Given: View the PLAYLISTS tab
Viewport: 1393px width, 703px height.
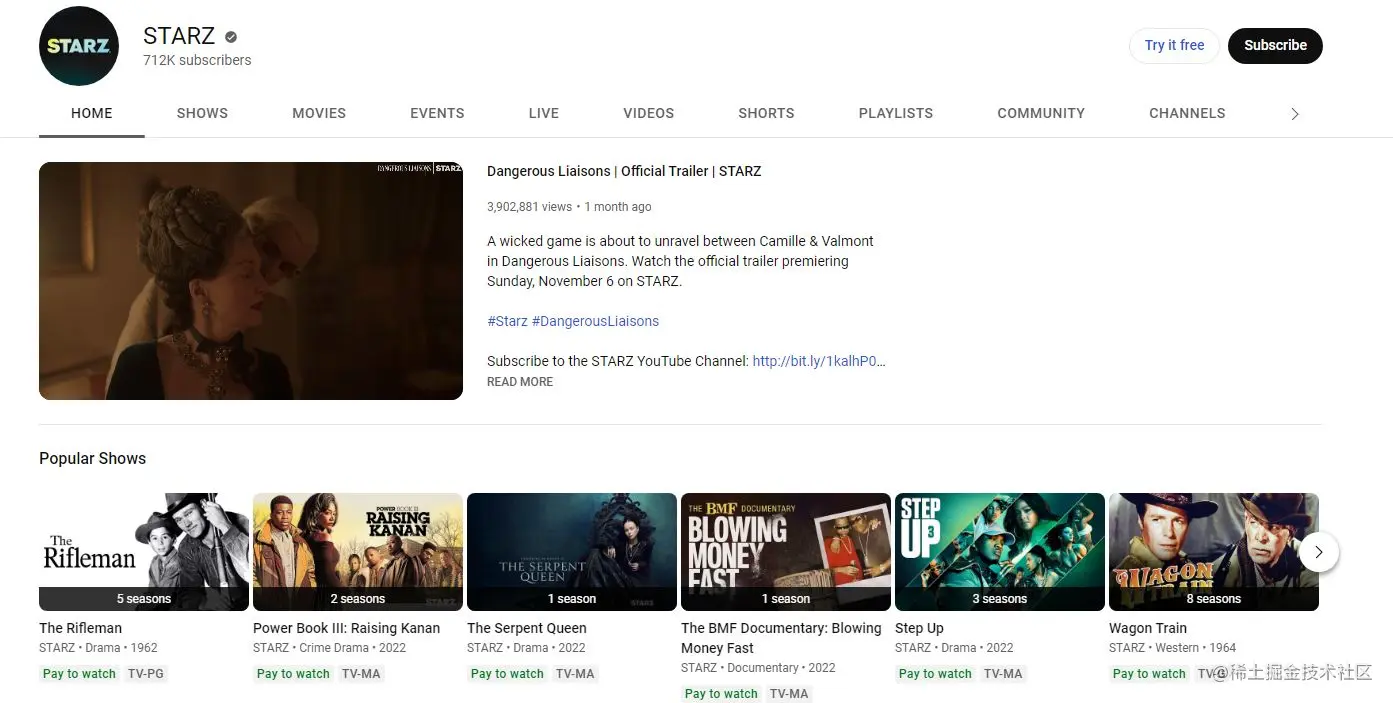Looking at the screenshot, I should pos(896,113).
